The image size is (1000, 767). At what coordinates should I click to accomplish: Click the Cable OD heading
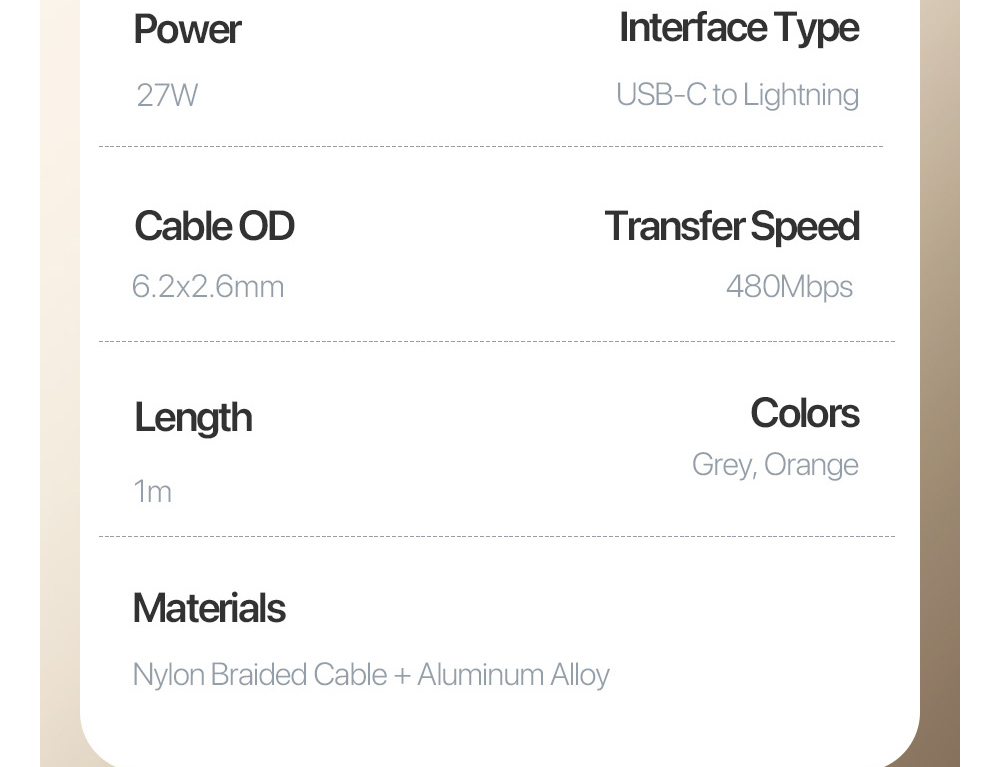coord(214,226)
